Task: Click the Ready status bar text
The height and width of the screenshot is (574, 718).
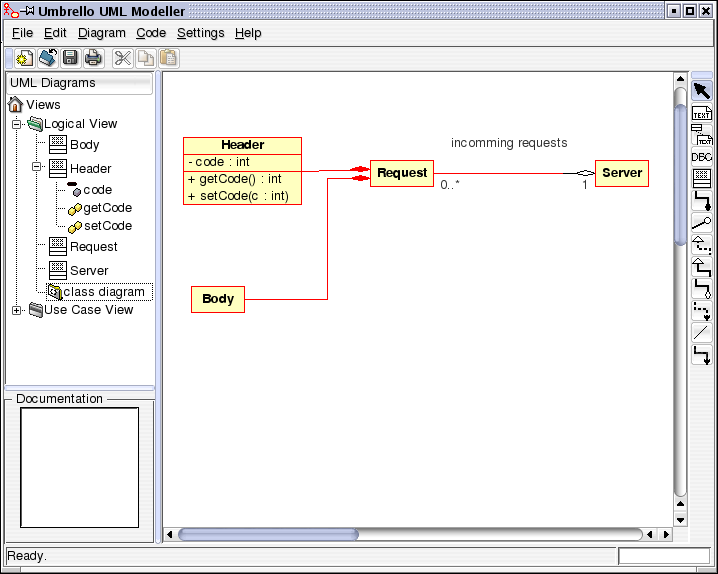Action: pos(27,556)
